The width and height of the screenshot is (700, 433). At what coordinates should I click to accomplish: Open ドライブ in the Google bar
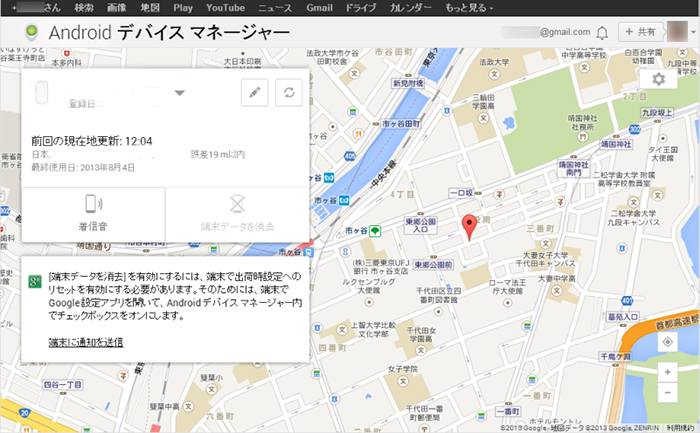[361, 8]
